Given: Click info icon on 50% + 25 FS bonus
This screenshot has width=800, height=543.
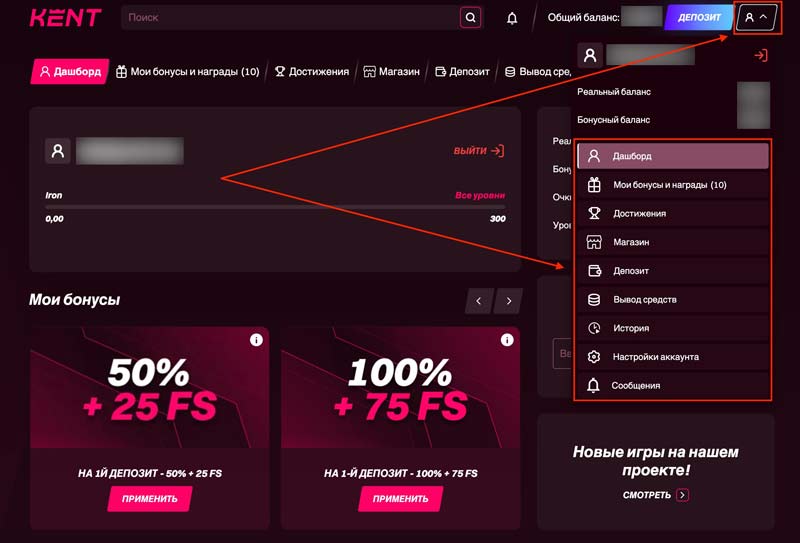Looking at the screenshot, I should click(256, 340).
